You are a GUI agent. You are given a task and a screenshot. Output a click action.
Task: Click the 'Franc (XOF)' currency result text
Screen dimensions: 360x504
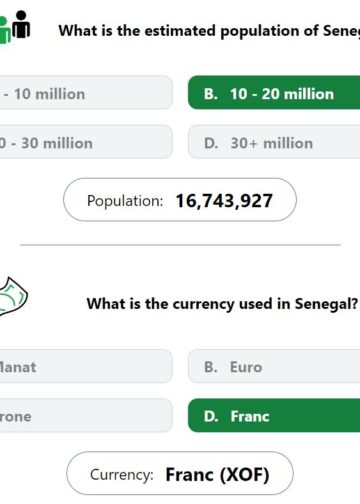217,474
